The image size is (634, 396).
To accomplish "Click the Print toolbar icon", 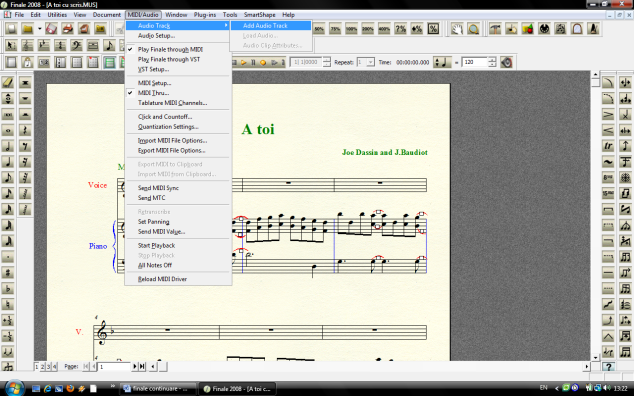I will (68, 29).
